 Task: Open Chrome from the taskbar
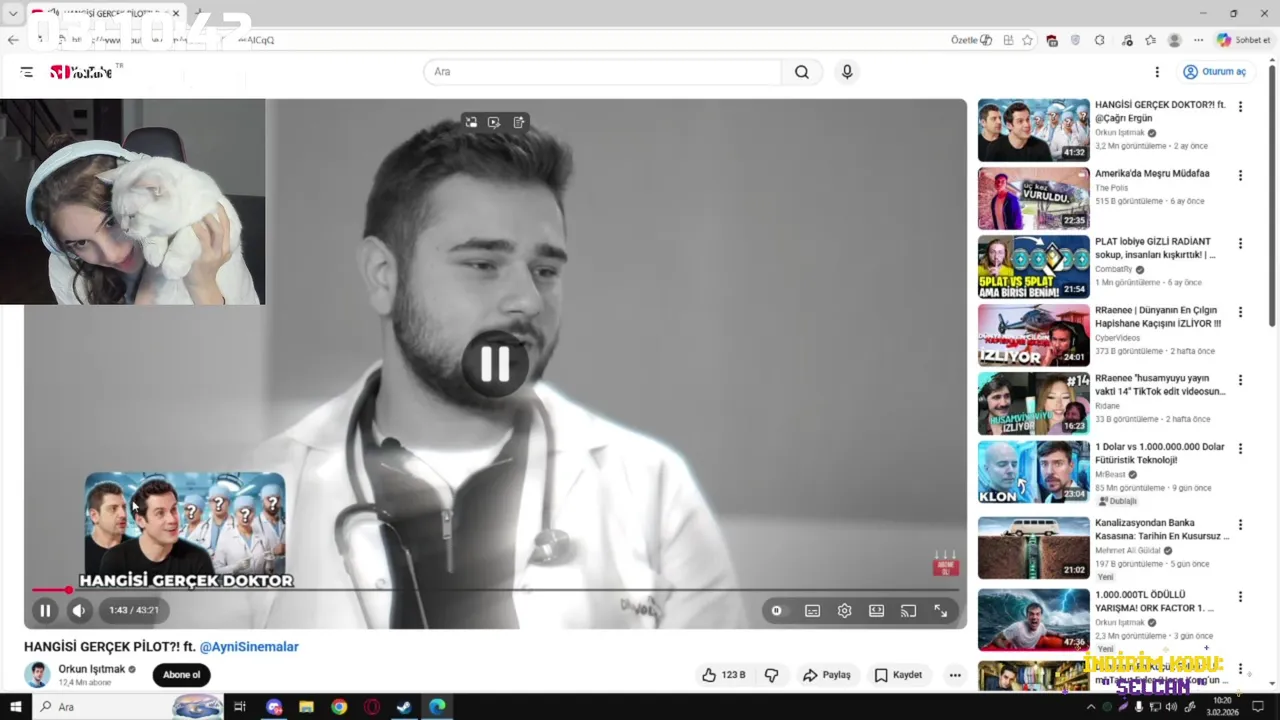coord(339,707)
